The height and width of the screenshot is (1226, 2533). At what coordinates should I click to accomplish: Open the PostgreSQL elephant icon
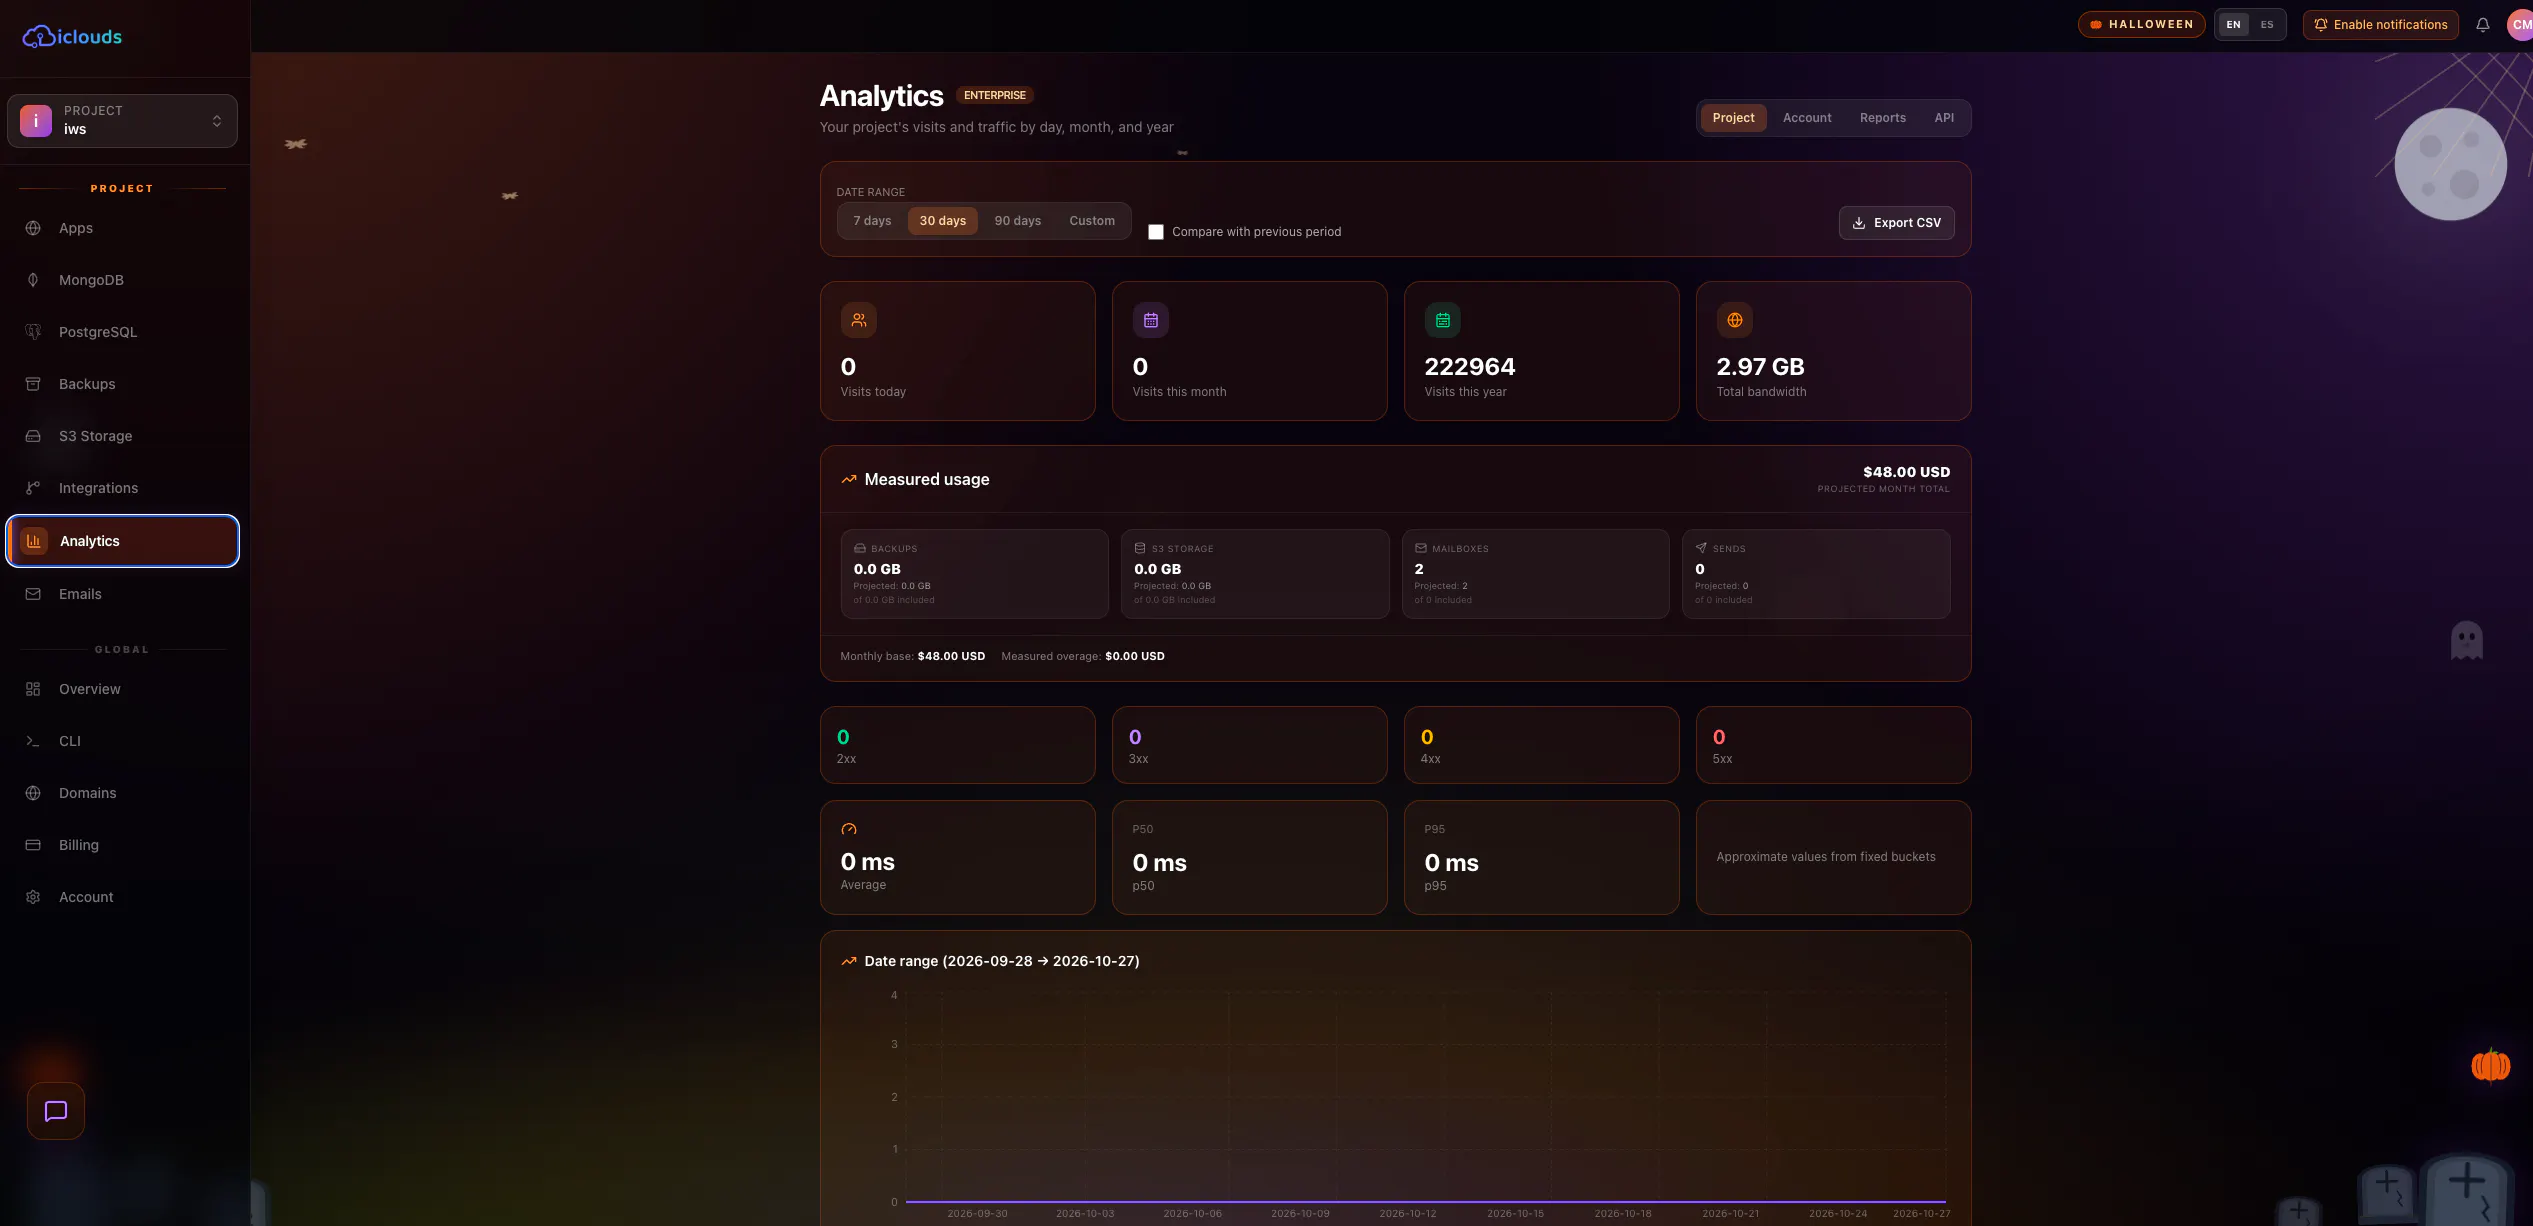tap(33, 332)
